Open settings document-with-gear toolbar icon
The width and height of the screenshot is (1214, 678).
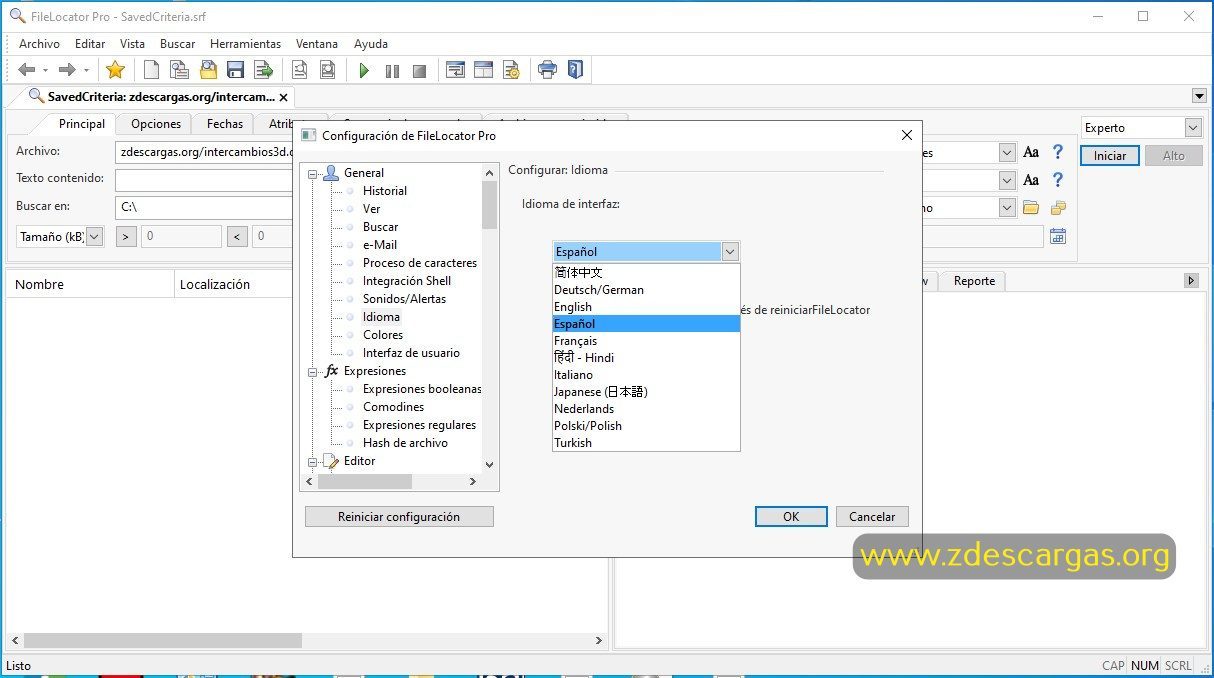point(511,70)
